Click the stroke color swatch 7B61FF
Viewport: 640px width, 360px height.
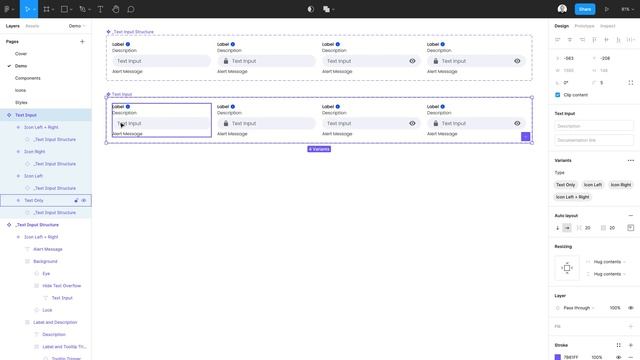(558, 357)
